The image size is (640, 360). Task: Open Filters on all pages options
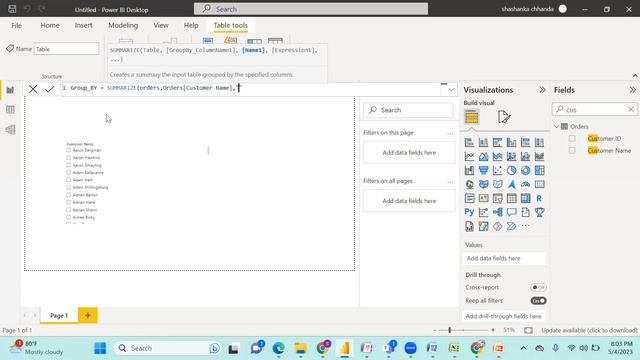pos(450,182)
